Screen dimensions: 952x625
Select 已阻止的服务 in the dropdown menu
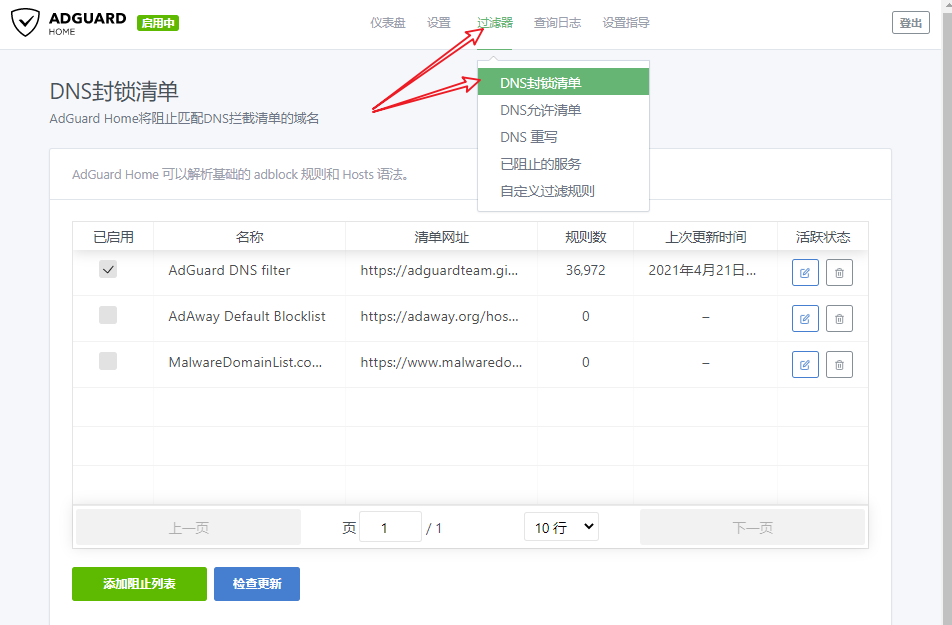click(x=563, y=163)
